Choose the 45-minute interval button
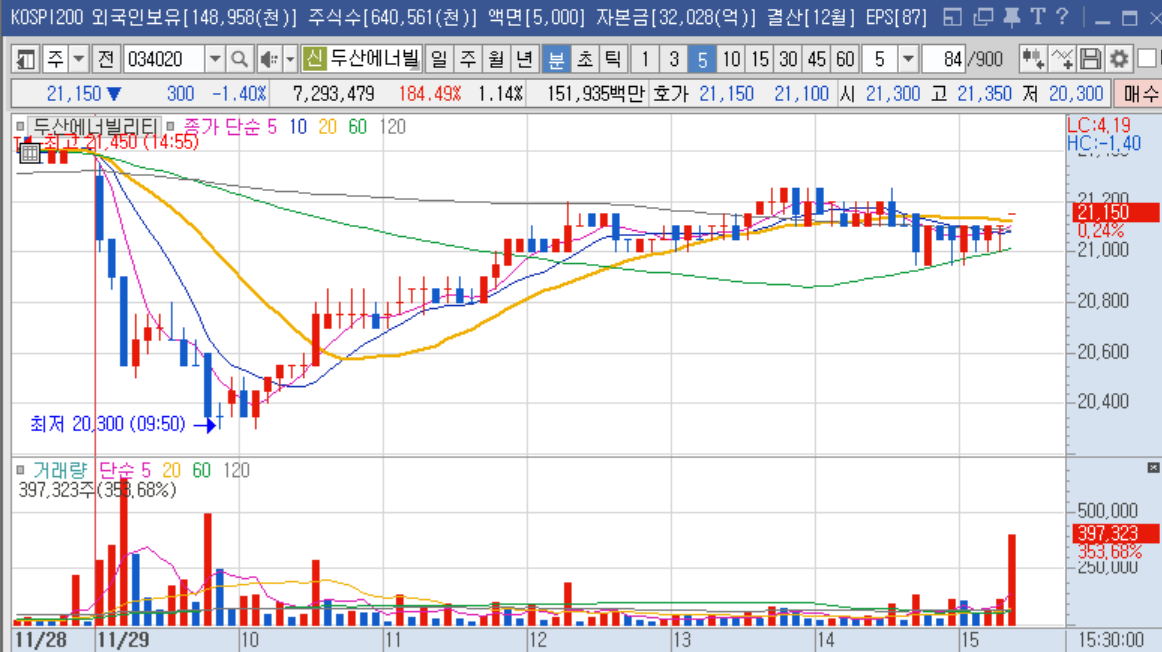Screen dimensions: 1162x652 click(817, 59)
